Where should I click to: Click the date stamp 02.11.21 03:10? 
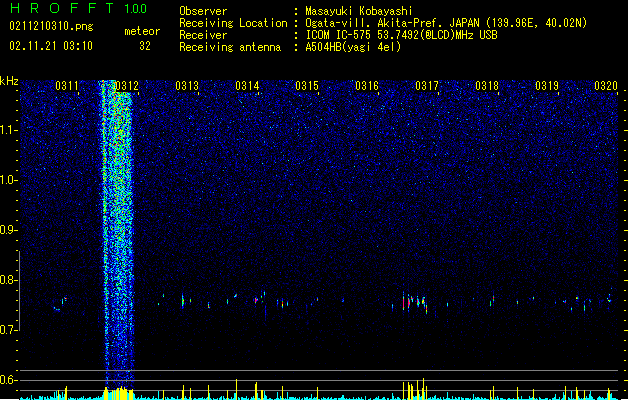click(51, 46)
